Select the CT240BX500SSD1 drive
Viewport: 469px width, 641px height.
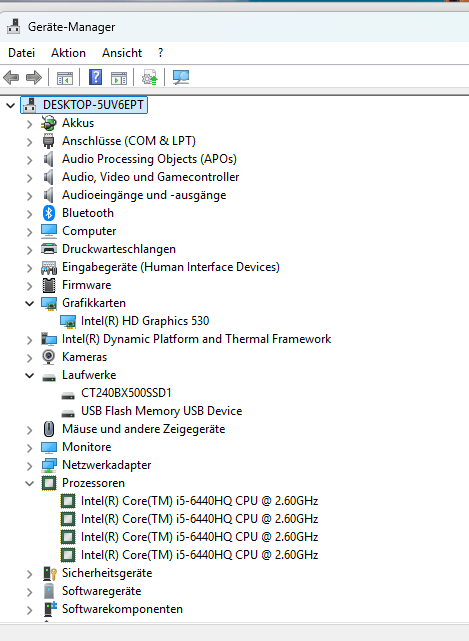coord(126,393)
